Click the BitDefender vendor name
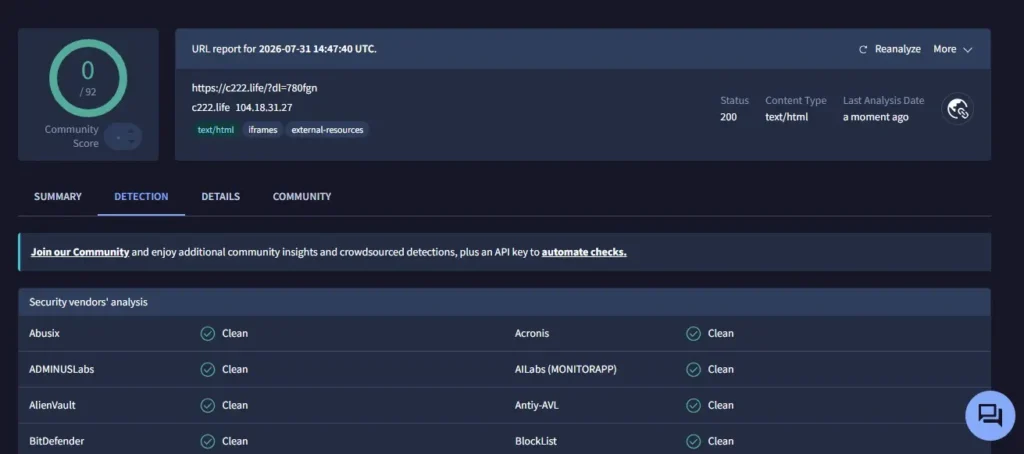Screen dimensions: 1024x454 [x=56, y=442]
